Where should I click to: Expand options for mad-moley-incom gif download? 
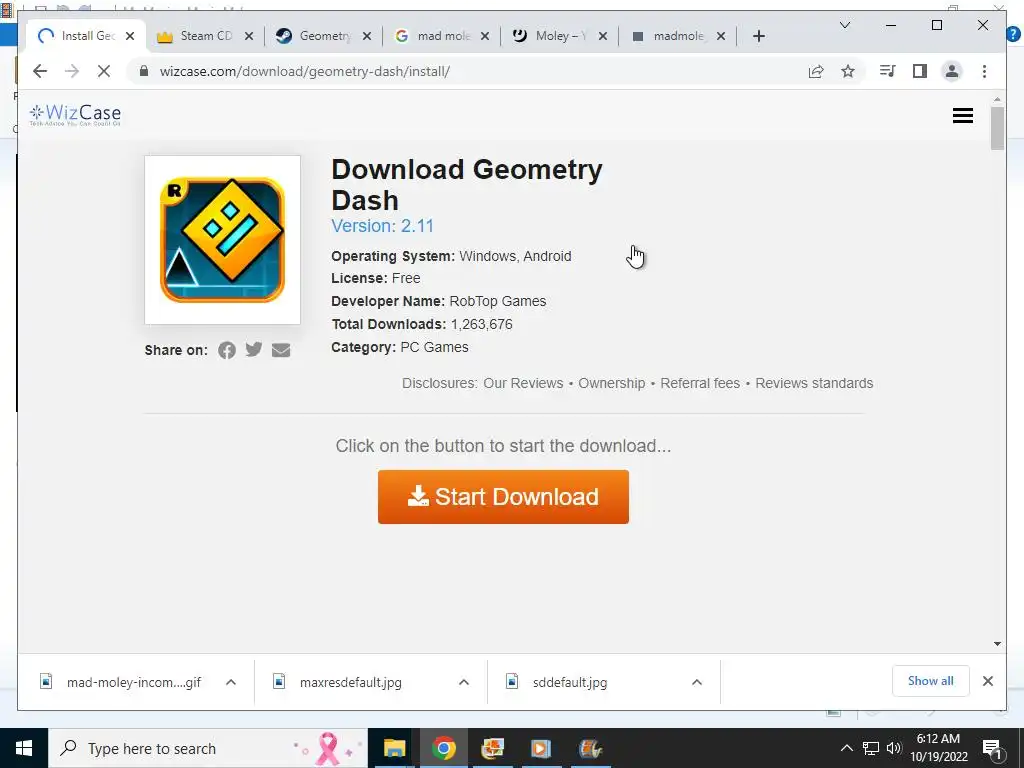pos(231,682)
